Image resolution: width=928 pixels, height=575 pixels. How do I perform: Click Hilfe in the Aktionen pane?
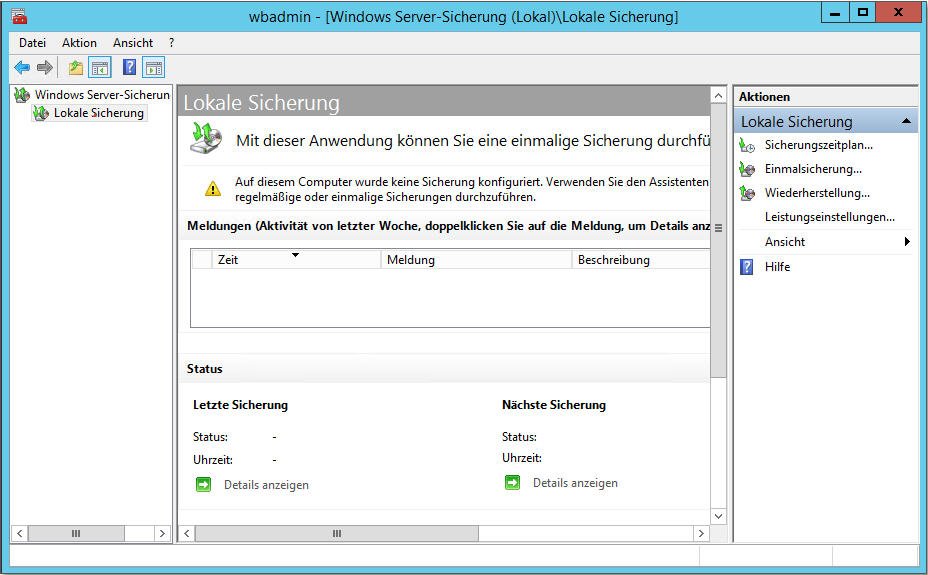778,267
